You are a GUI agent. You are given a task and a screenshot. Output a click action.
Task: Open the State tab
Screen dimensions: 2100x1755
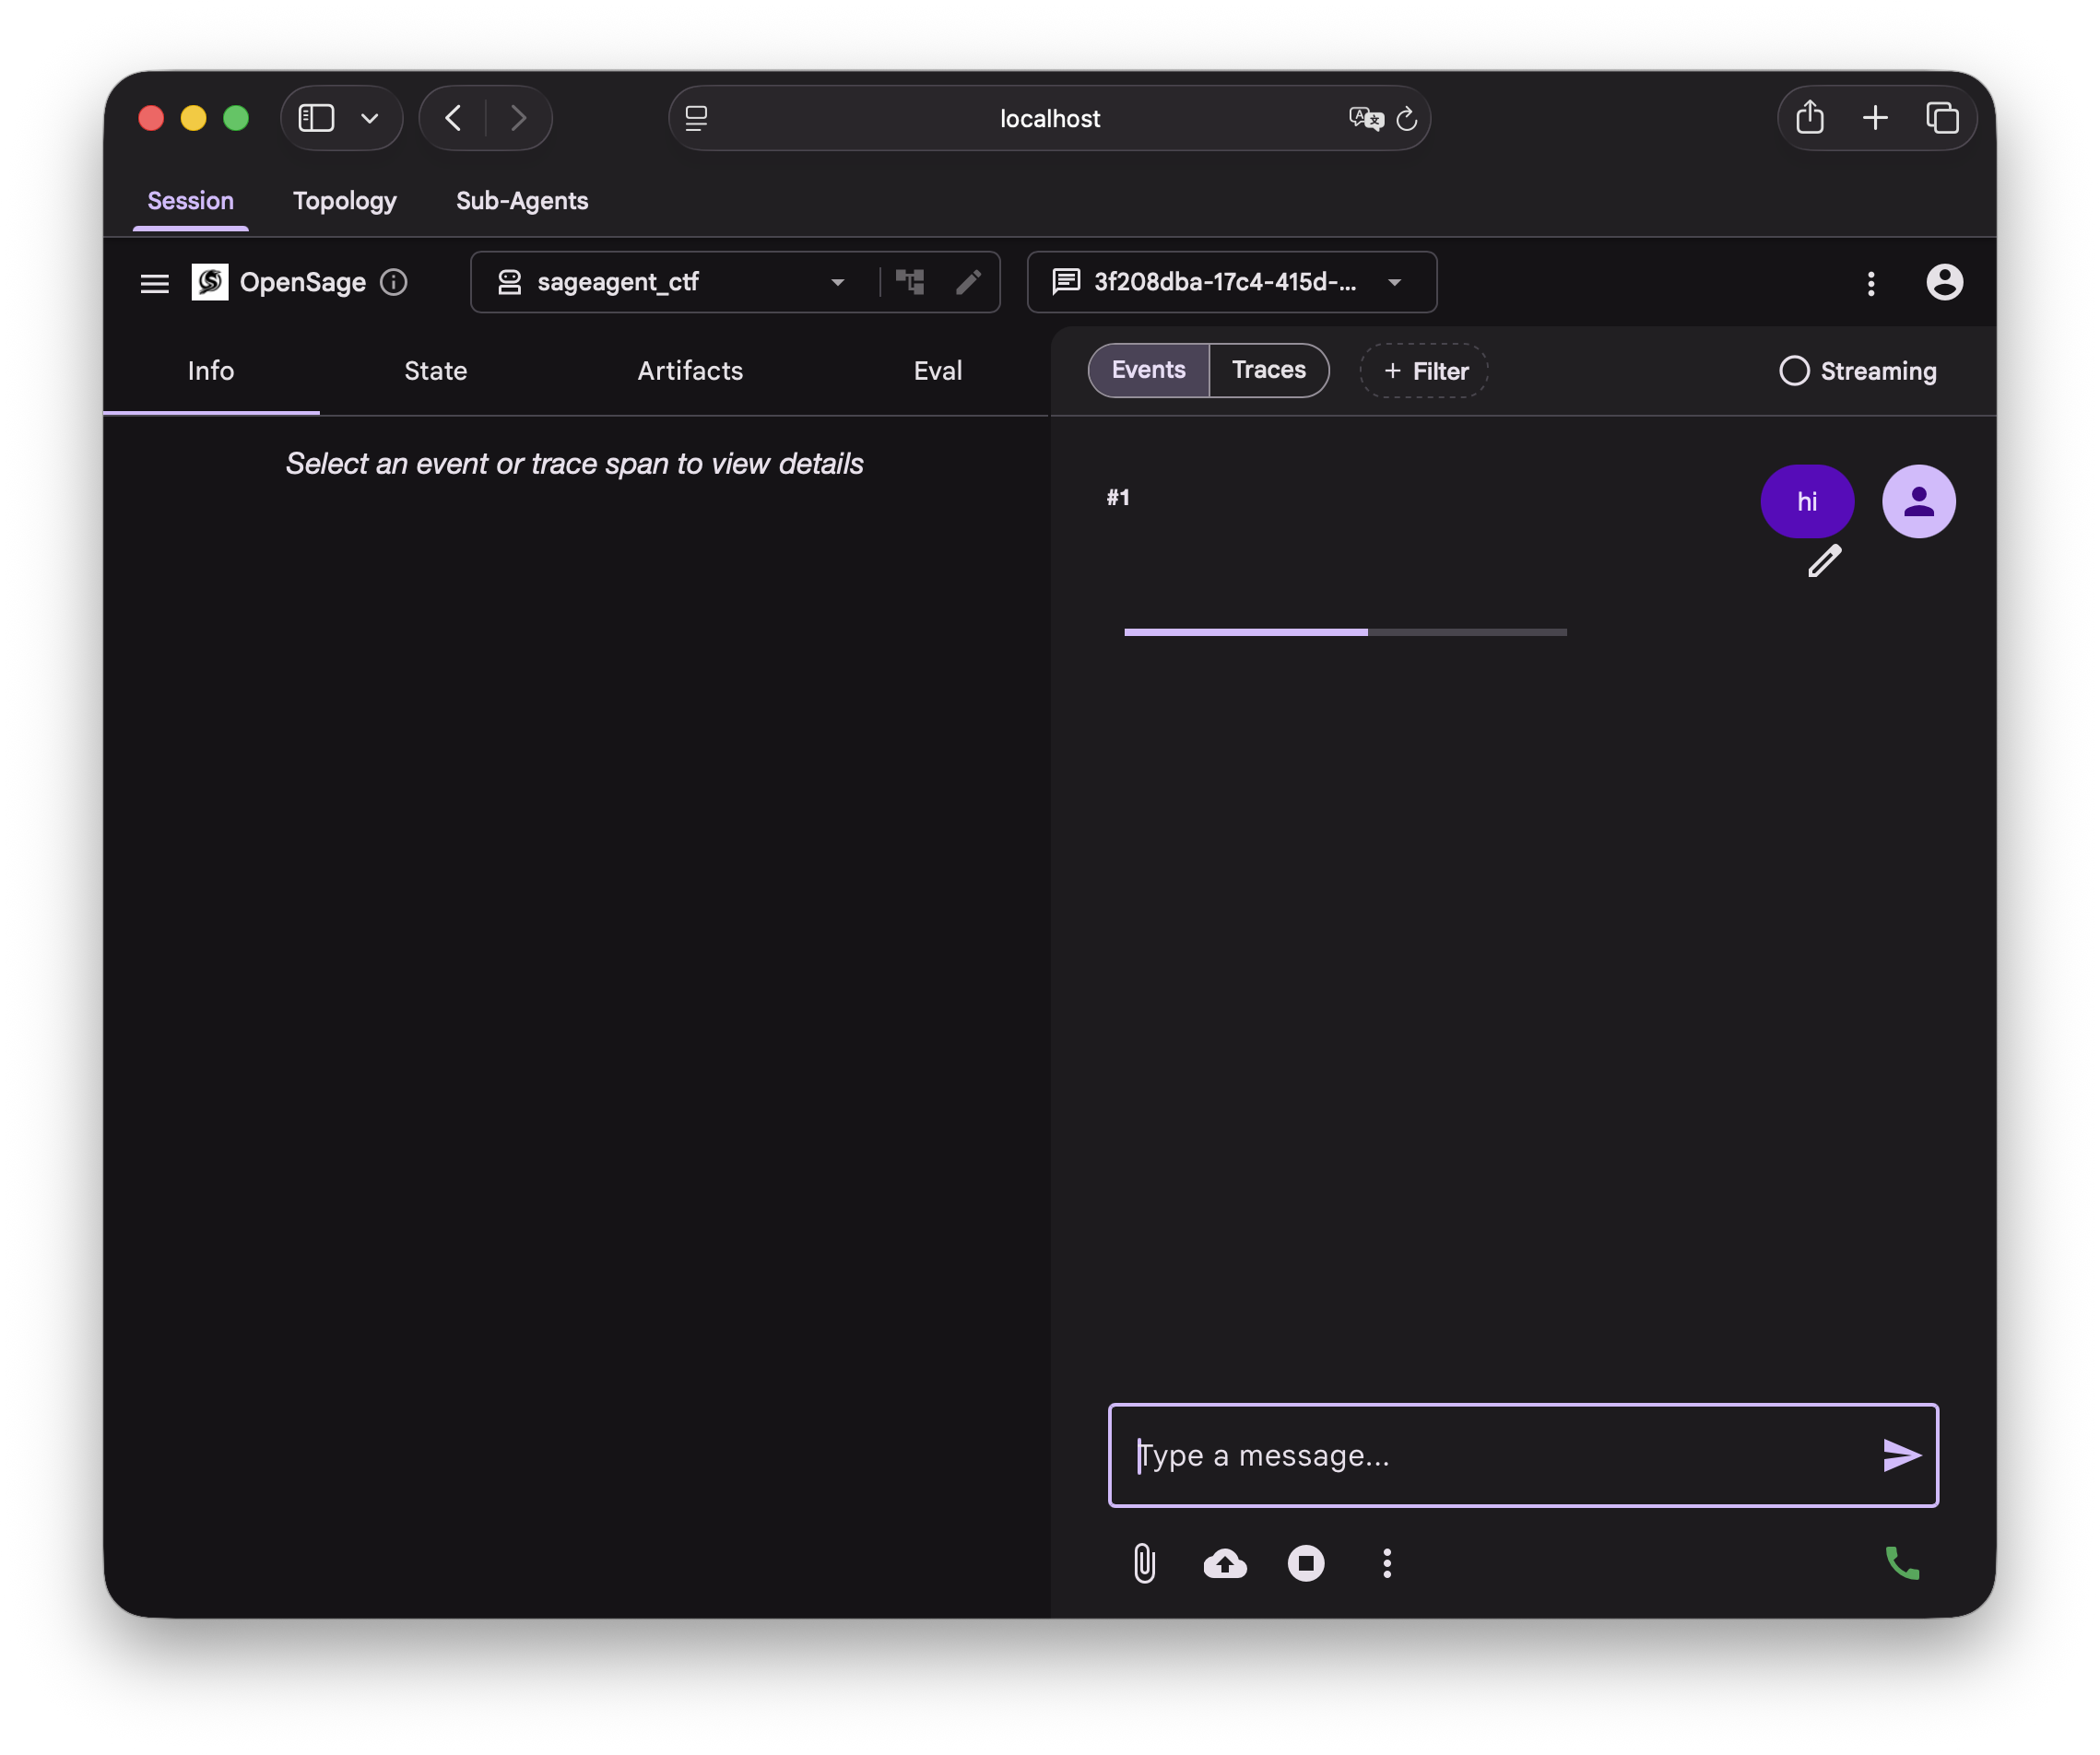[x=436, y=371]
